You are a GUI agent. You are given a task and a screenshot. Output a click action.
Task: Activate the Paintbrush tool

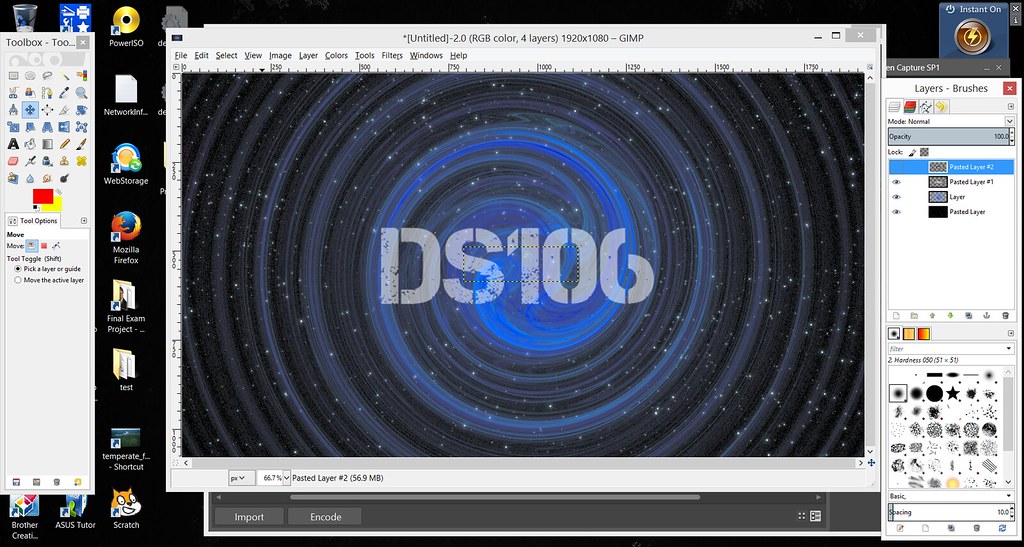81,143
